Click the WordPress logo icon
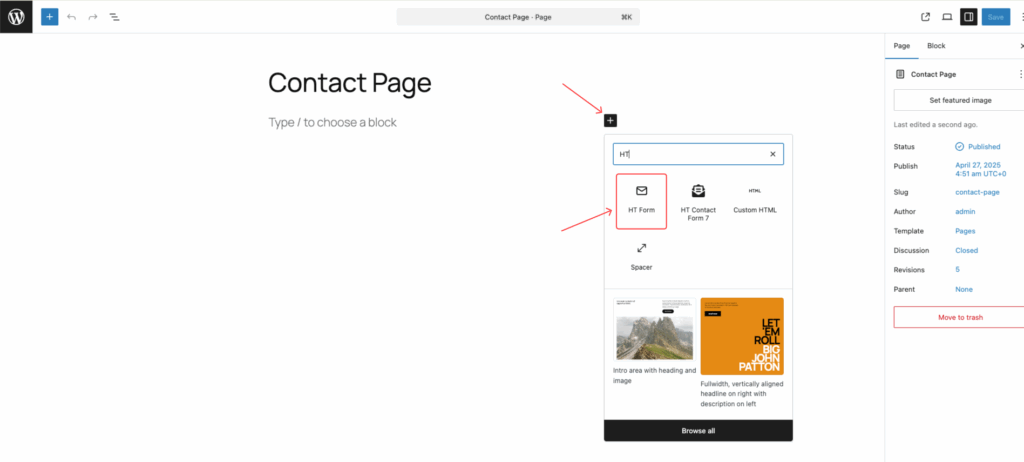Screen dimensions: 1024x462 click(16, 17)
